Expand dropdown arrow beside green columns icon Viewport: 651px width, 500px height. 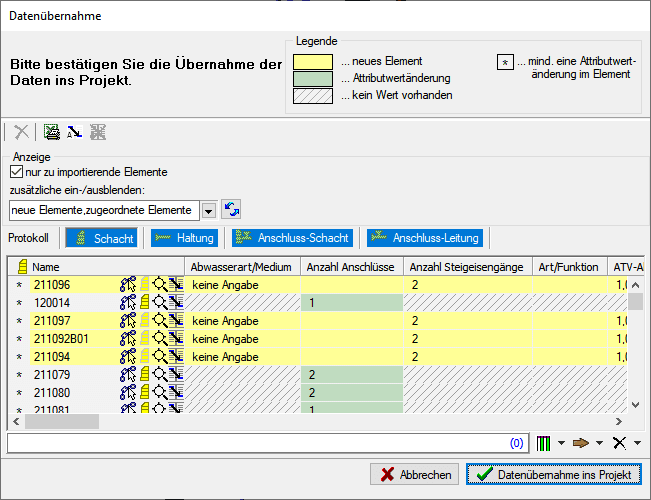pyautogui.click(x=561, y=442)
